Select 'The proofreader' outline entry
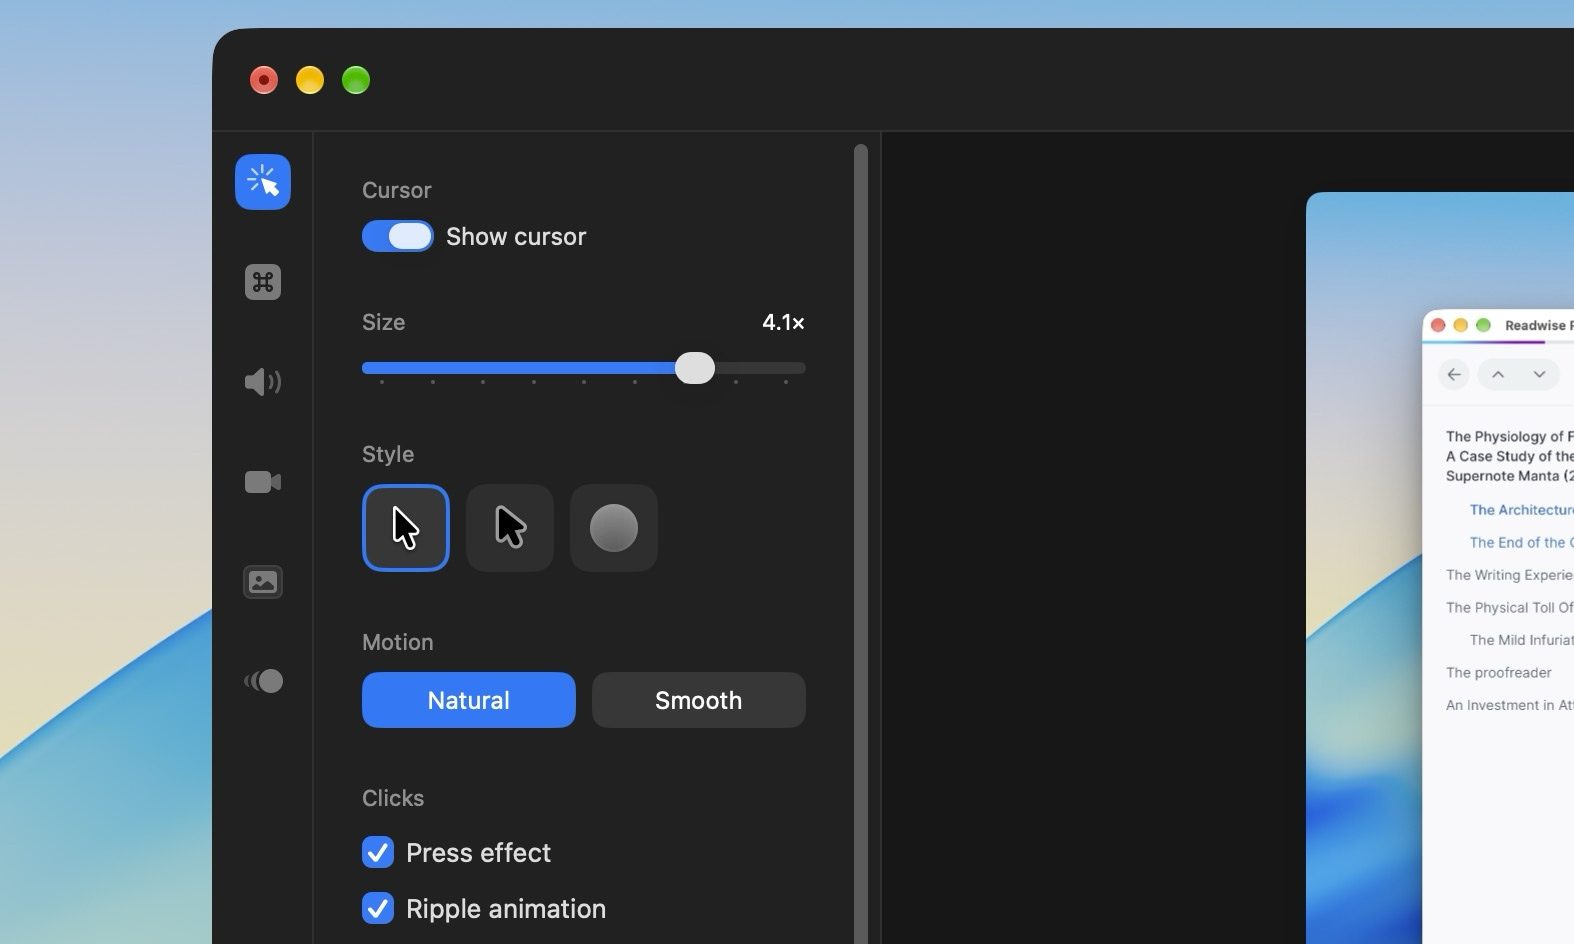 click(x=1499, y=673)
